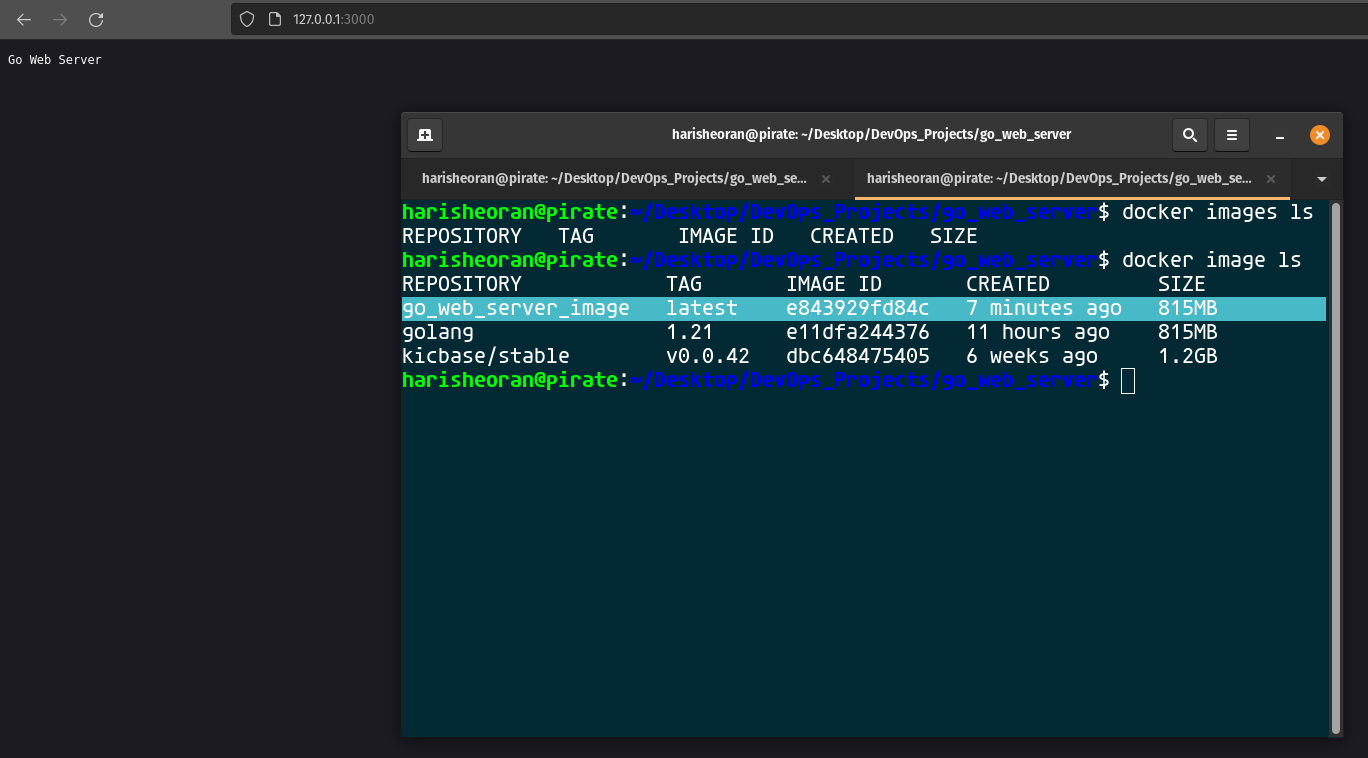This screenshot has width=1368, height=758.
Task: Open the terminal hamburger menu
Action: (1231, 134)
